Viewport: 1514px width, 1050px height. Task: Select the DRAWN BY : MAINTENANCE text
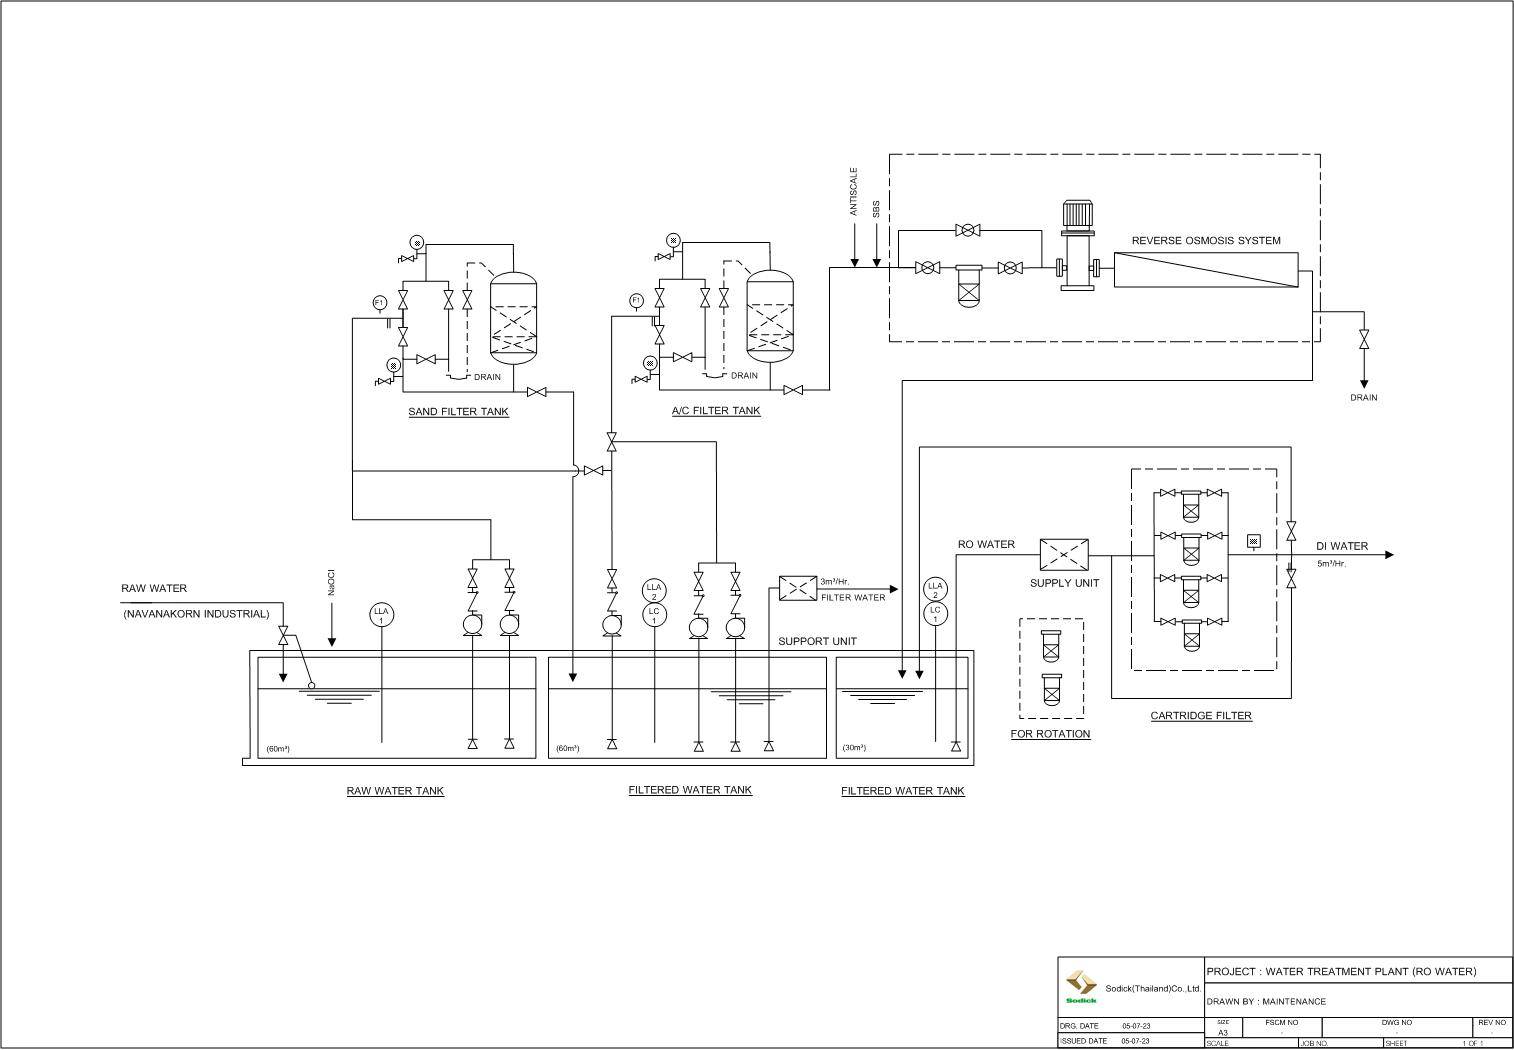(x=1267, y=1001)
